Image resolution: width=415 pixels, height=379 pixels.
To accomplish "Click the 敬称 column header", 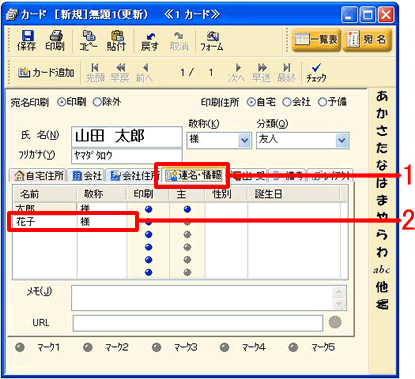I will click(x=102, y=194).
